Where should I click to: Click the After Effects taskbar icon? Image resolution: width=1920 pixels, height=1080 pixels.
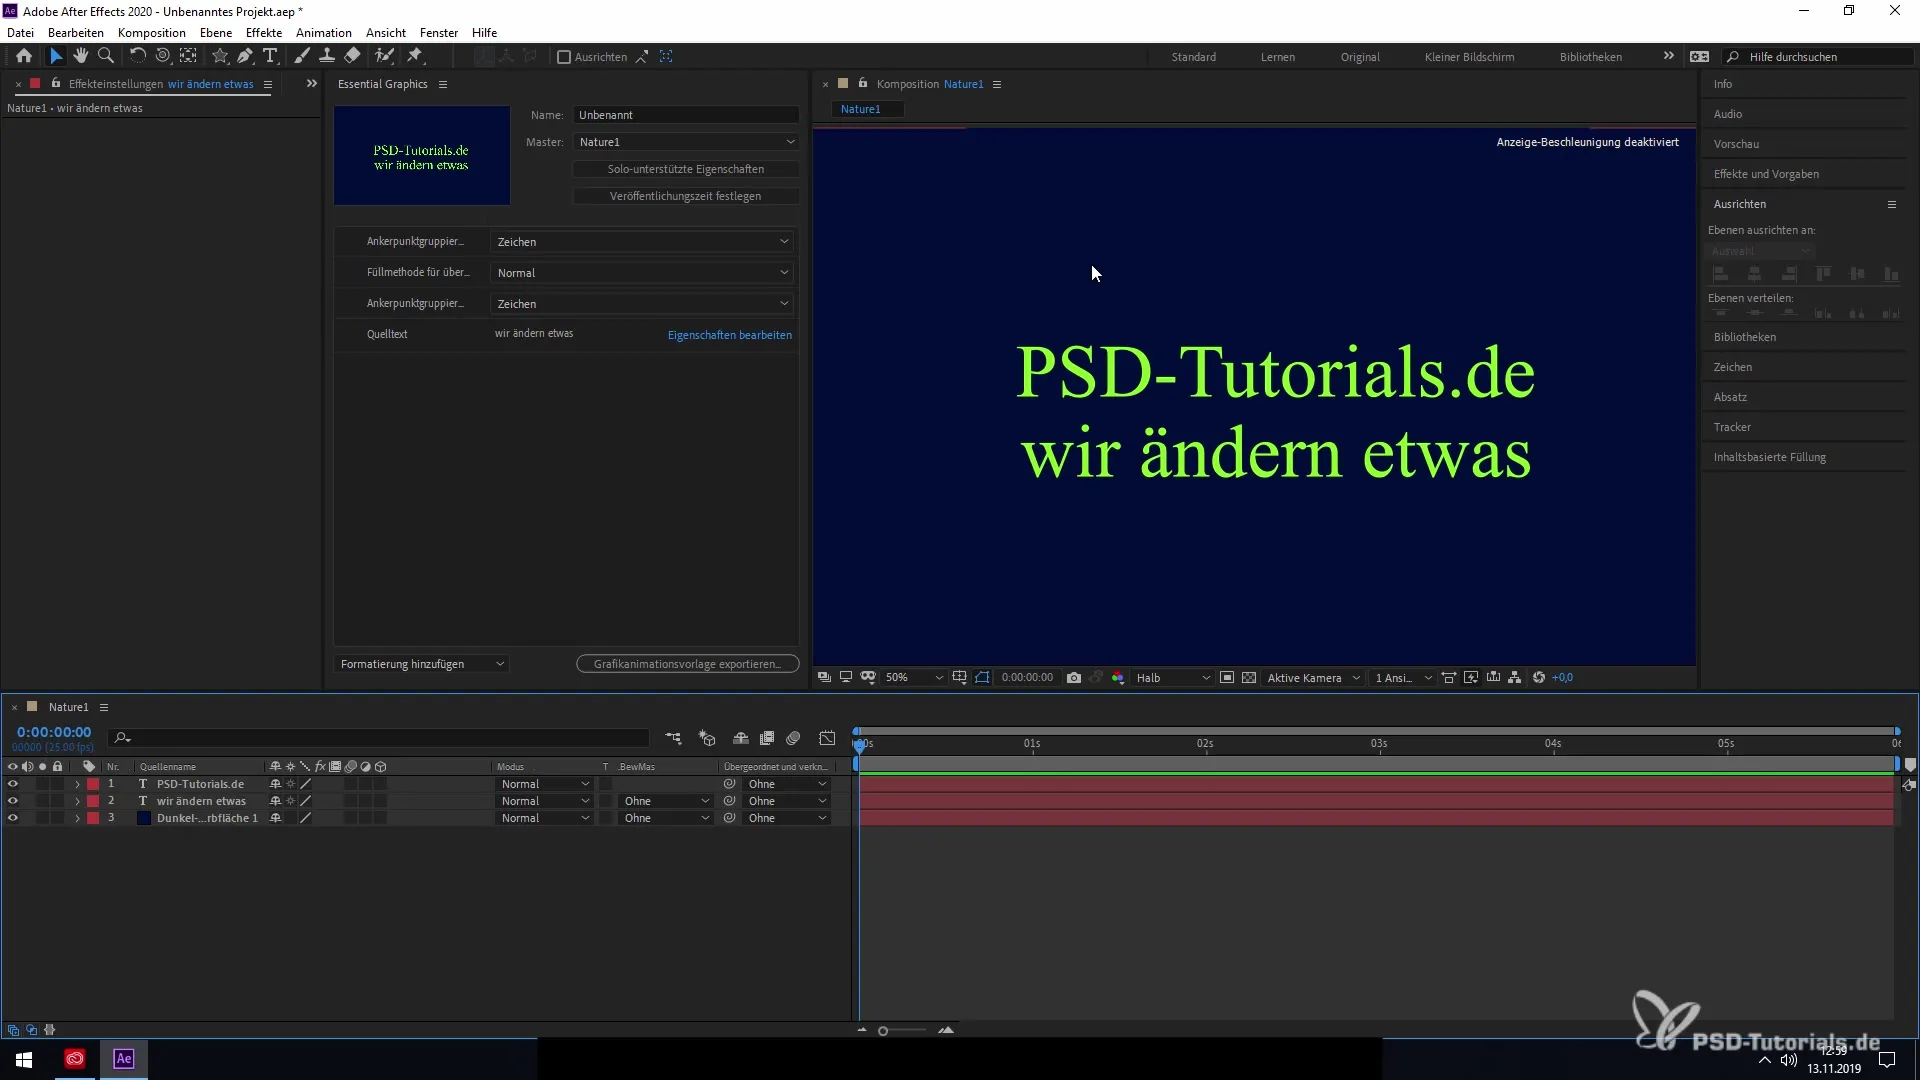click(x=123, y=1059)
